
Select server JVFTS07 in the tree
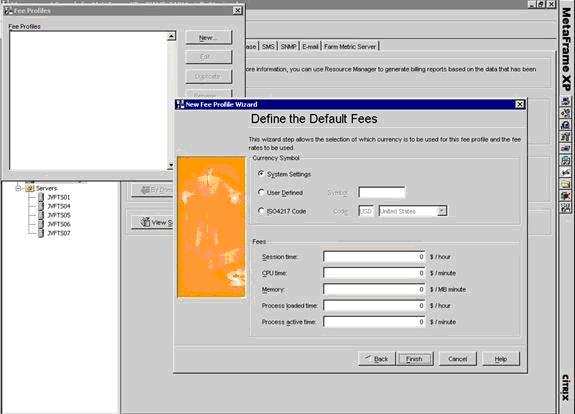(x=59, y=233)
